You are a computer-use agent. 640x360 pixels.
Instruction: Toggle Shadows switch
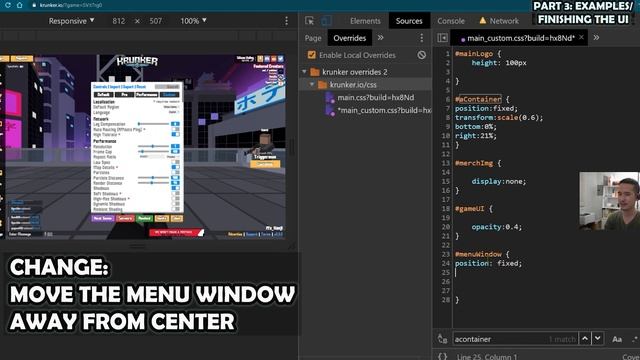click(x=176, y=188)
